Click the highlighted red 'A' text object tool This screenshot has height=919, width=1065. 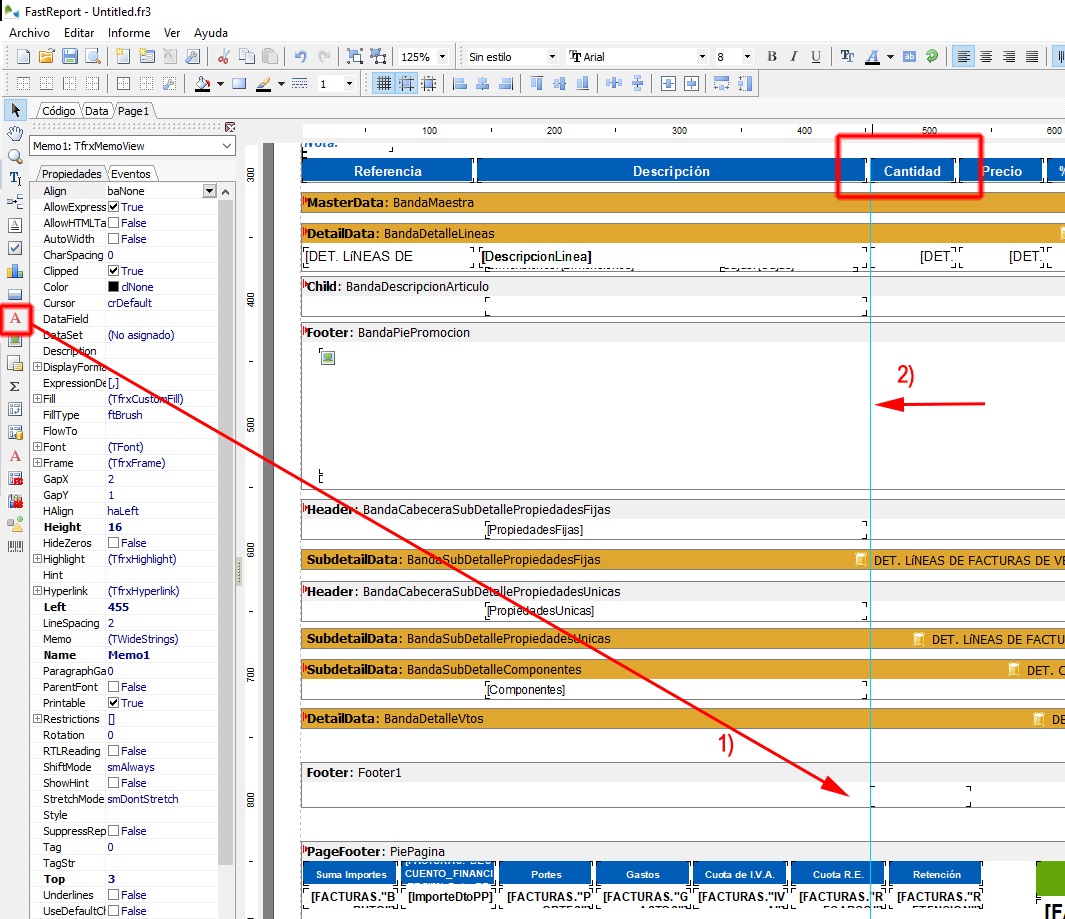point(15,318)
